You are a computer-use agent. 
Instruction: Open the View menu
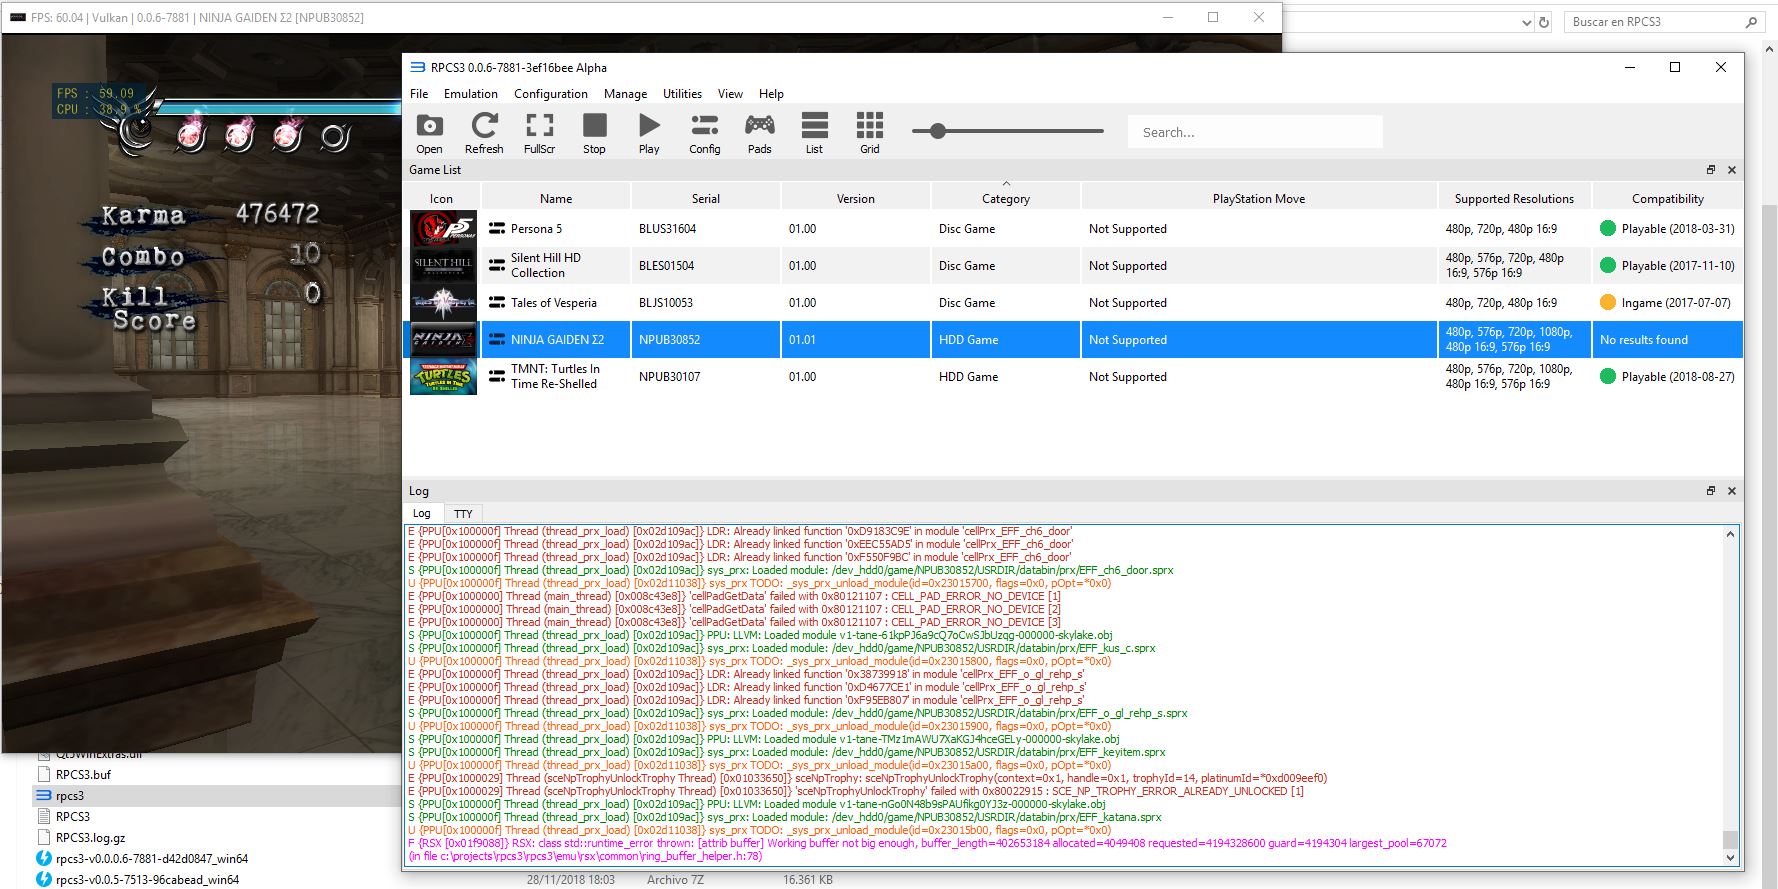(731, 94)
